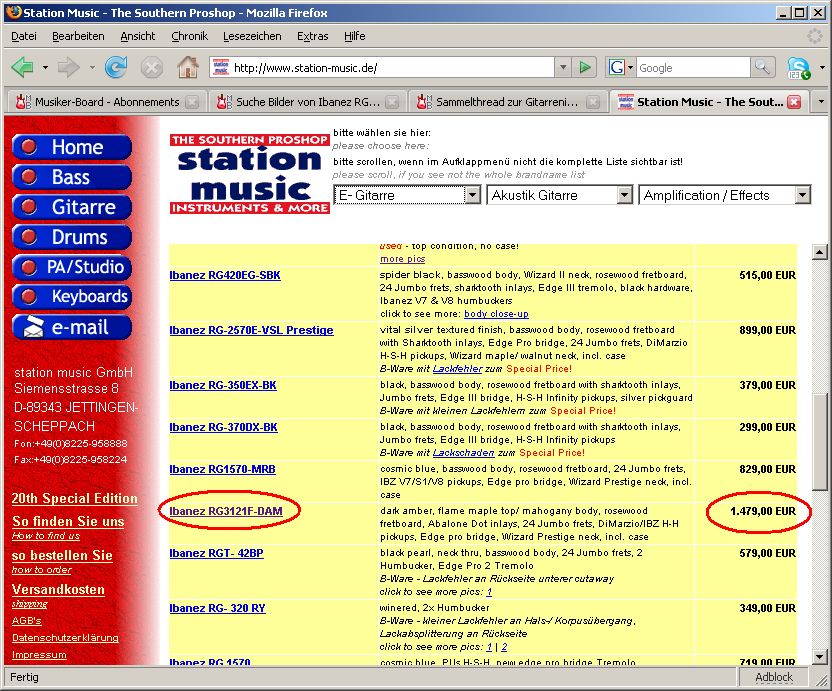The width and height of the screenshot is (832, 691).
Task: Switch to the Suche Bilder von Ibanez RG tab
Action: [308, 102]
